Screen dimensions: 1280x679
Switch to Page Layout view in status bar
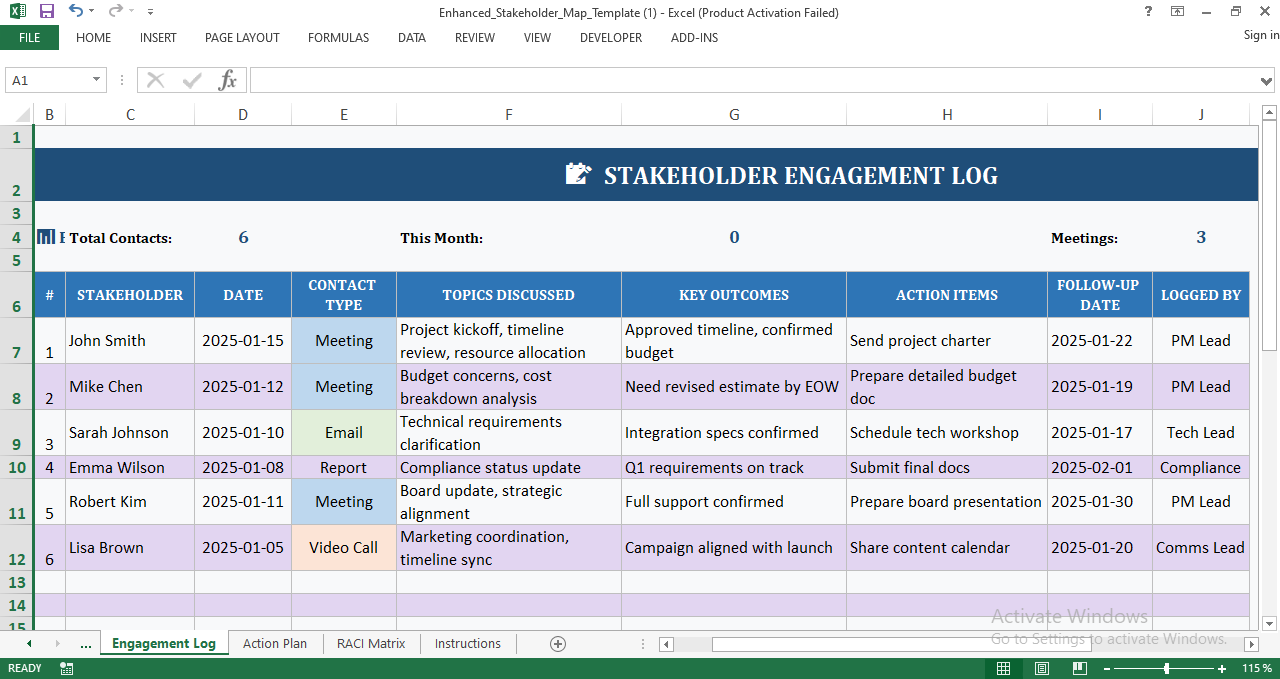point(1041,668)
